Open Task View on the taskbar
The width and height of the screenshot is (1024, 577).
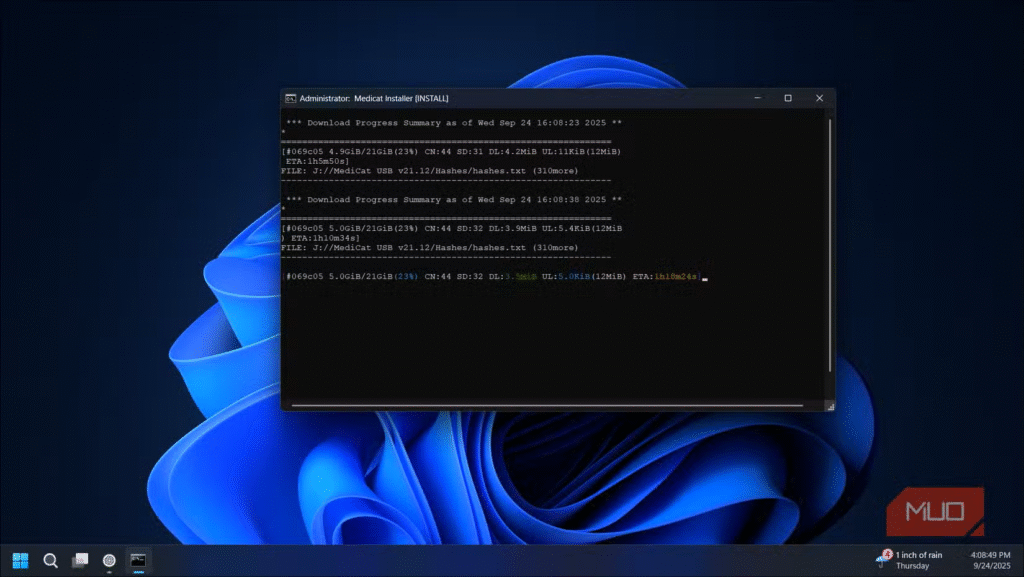tap(80, 560)
